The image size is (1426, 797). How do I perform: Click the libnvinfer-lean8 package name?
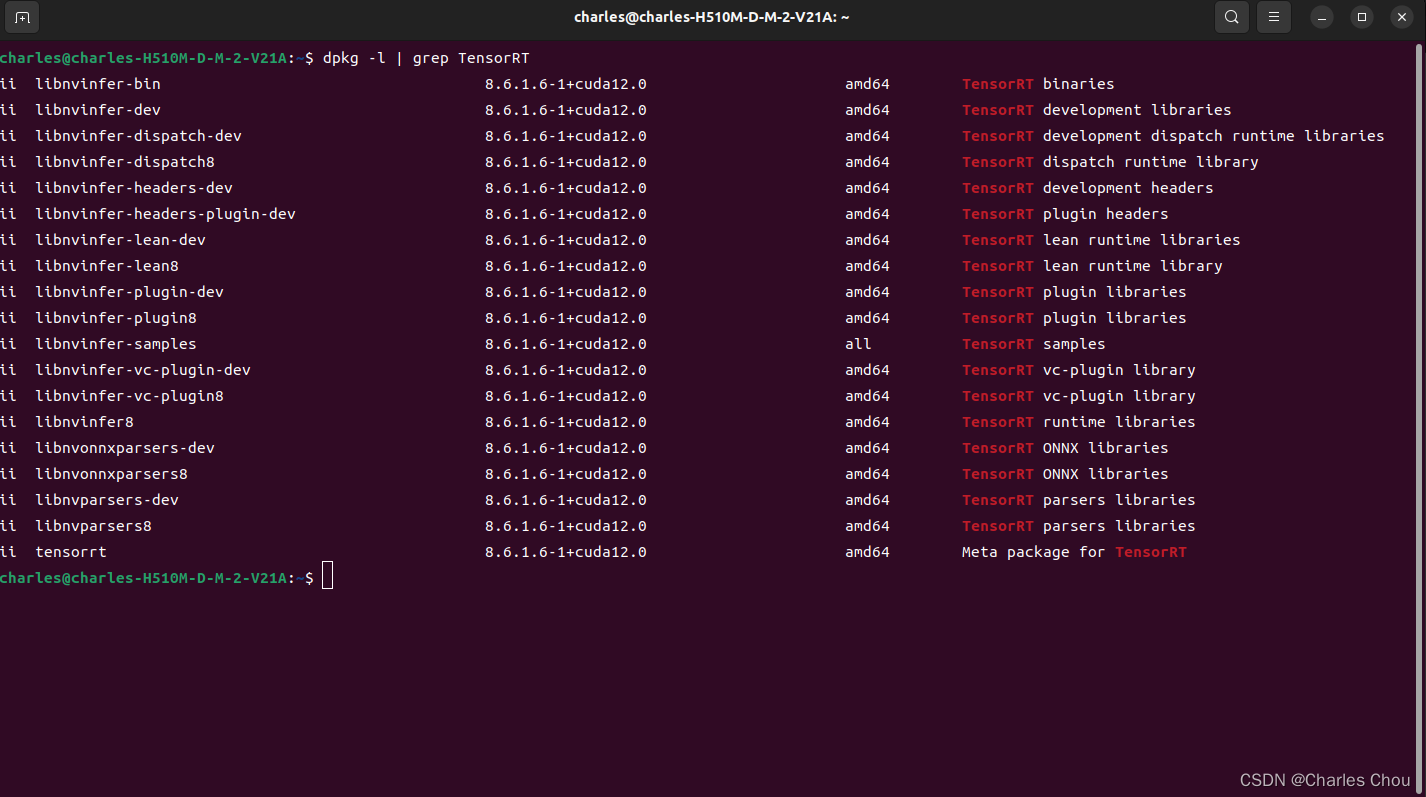(107, 266)
